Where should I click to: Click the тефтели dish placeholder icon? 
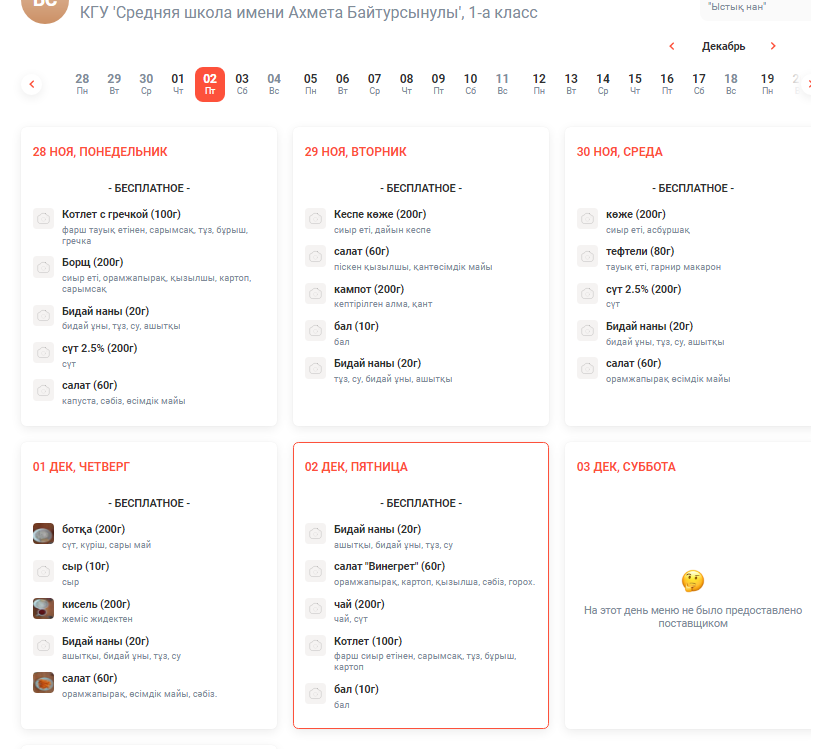[587, 256]
